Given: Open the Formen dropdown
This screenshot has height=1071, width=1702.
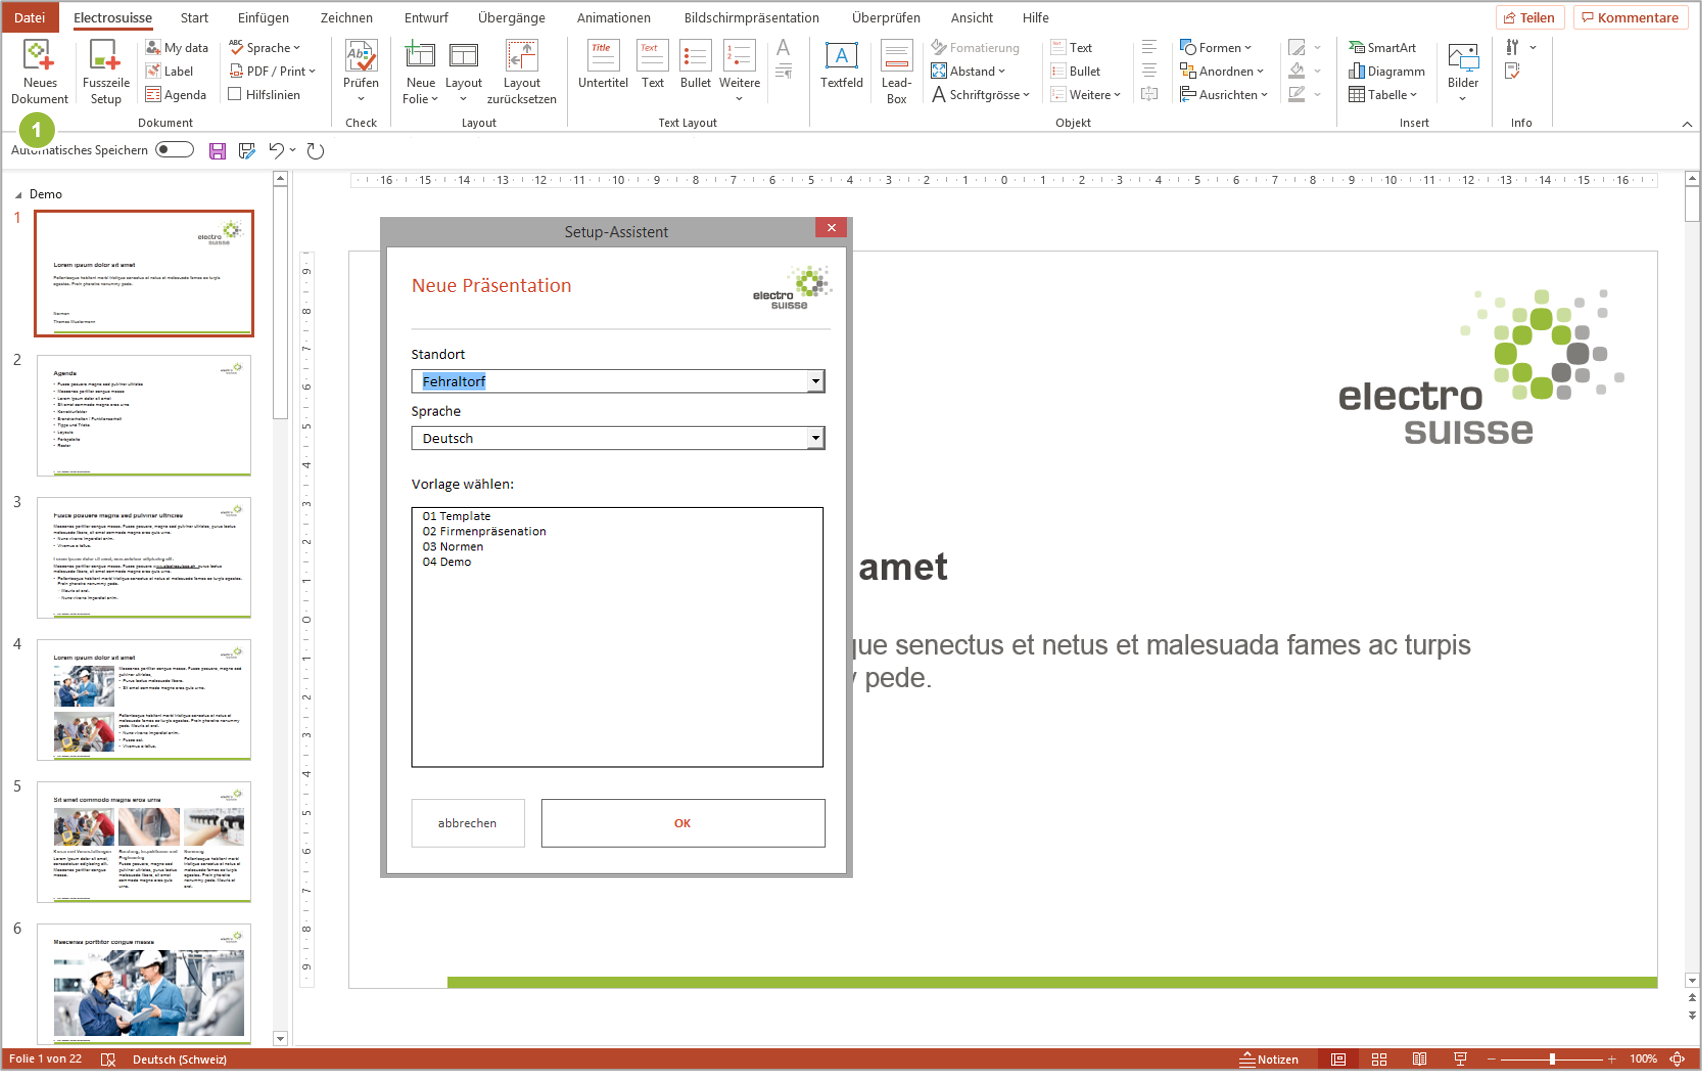Looking at the screenshot, I should [1216, 47].
